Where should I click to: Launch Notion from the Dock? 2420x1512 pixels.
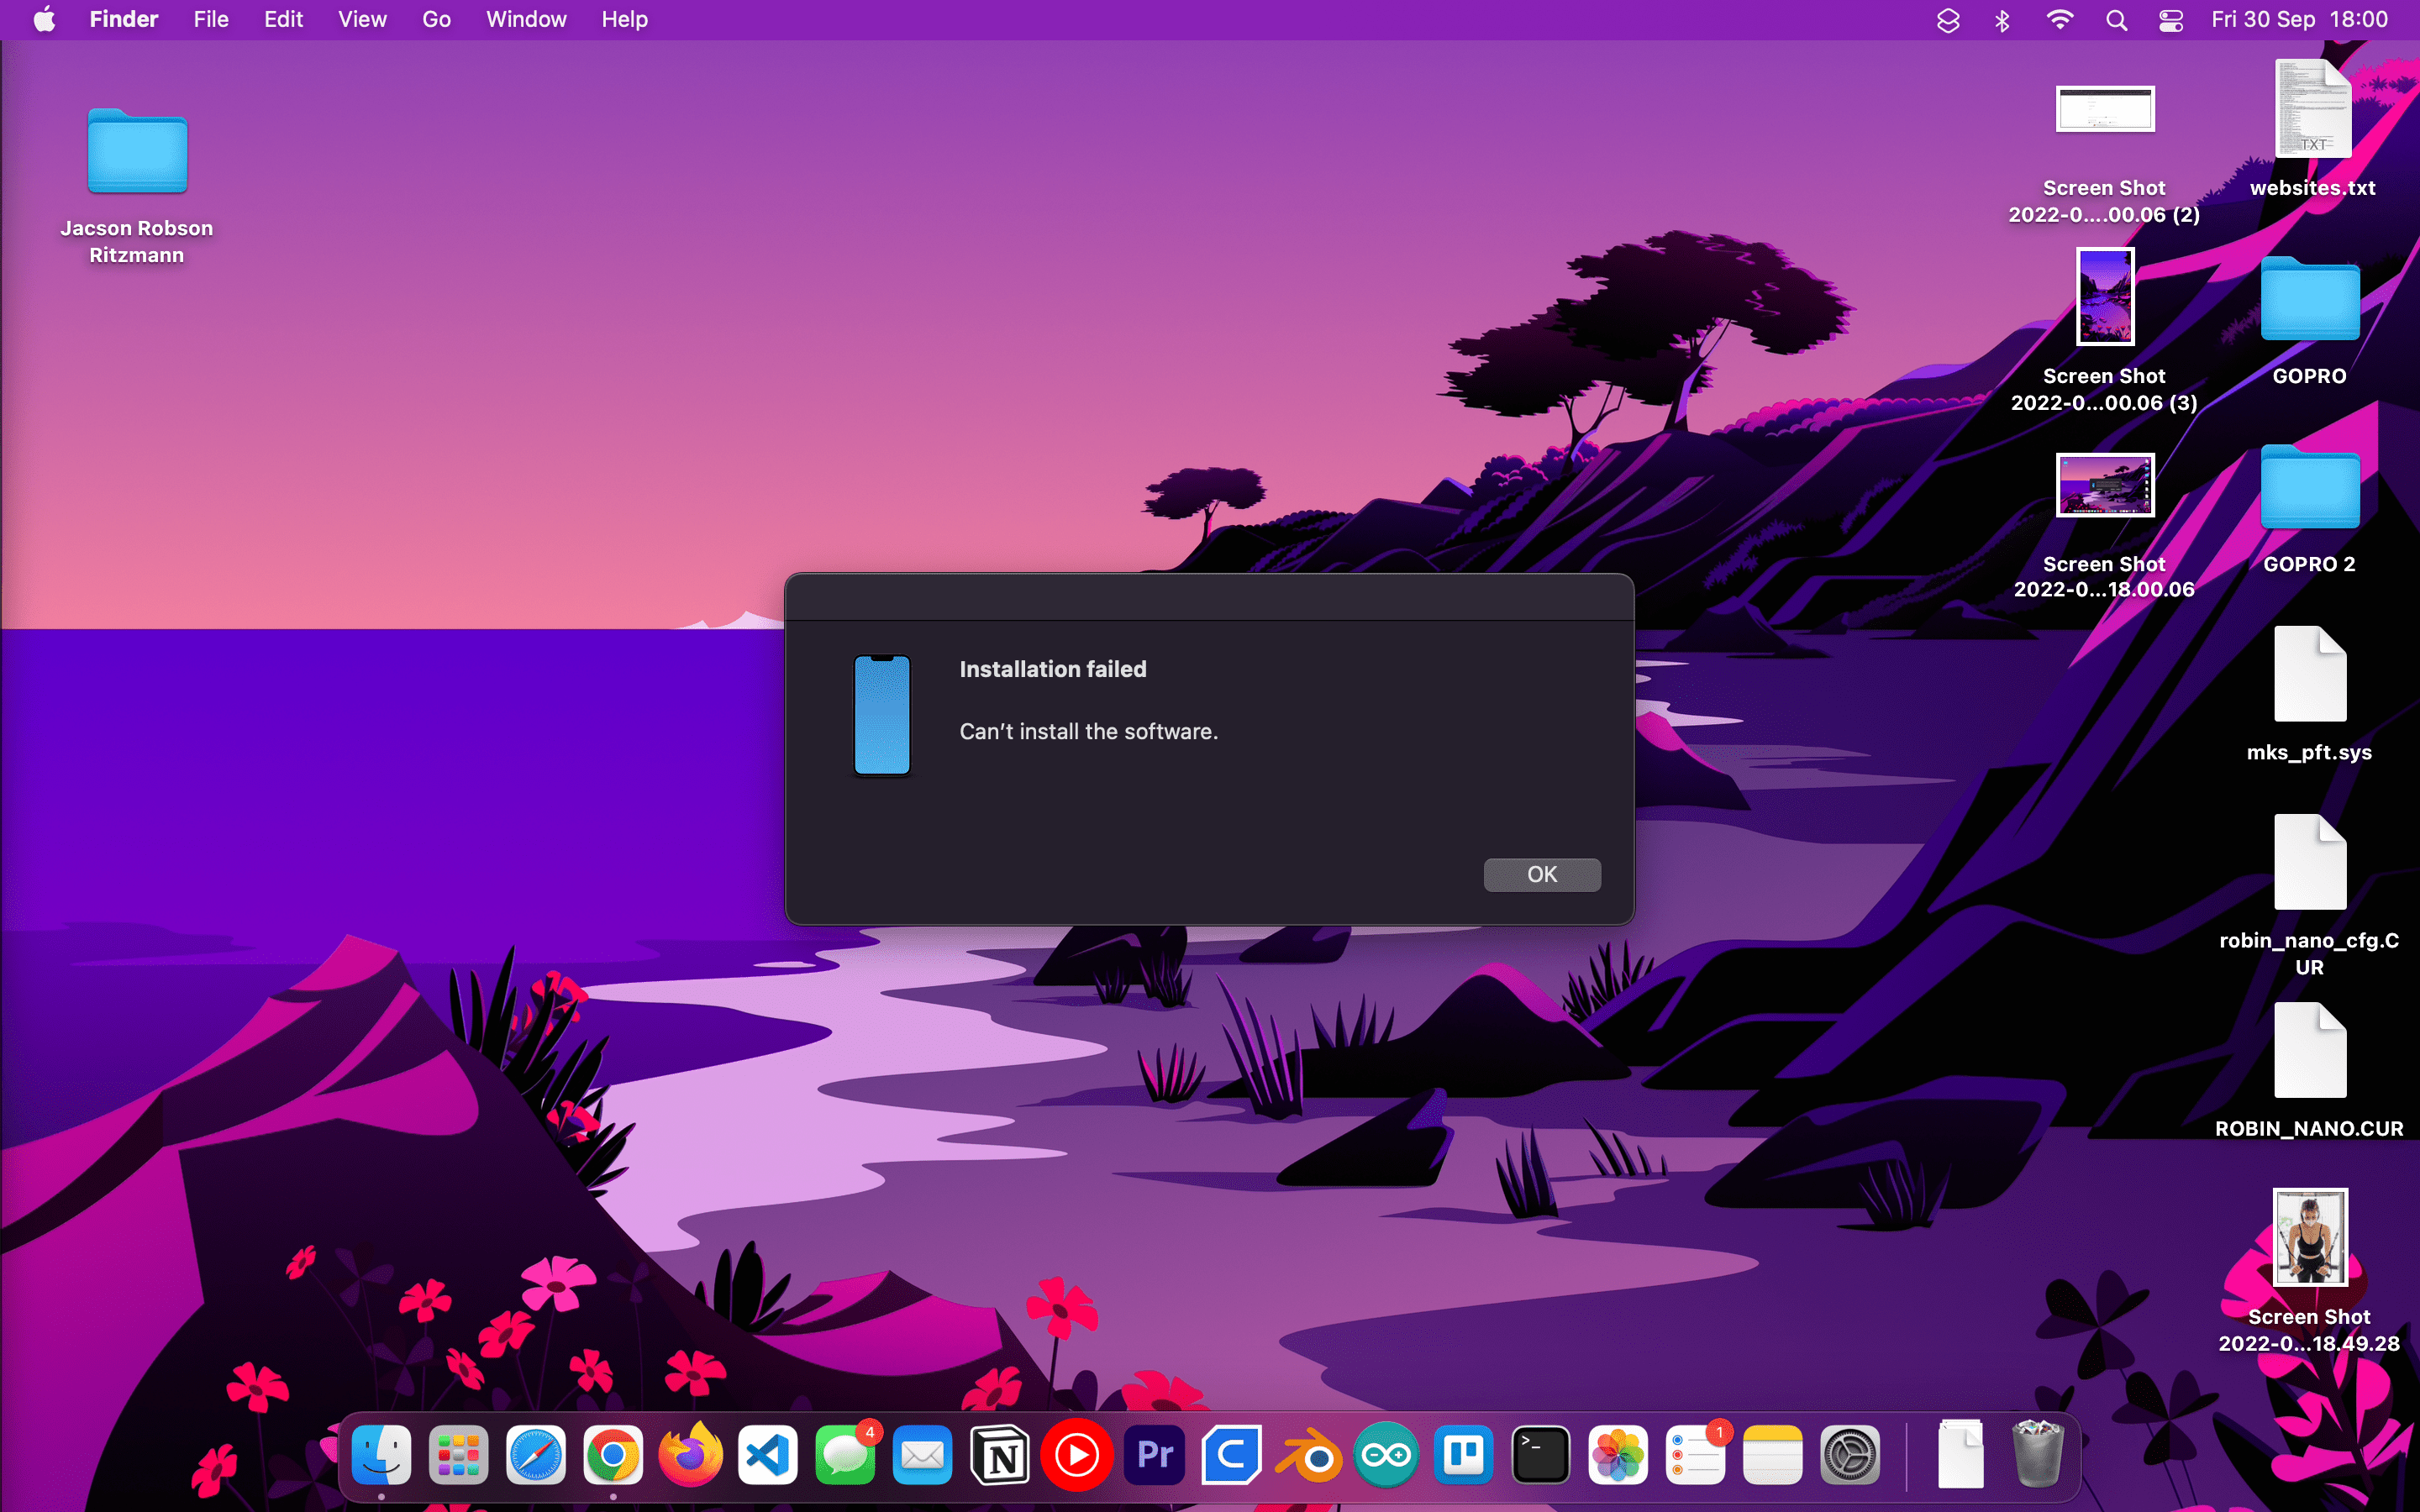point(1000,1456)
